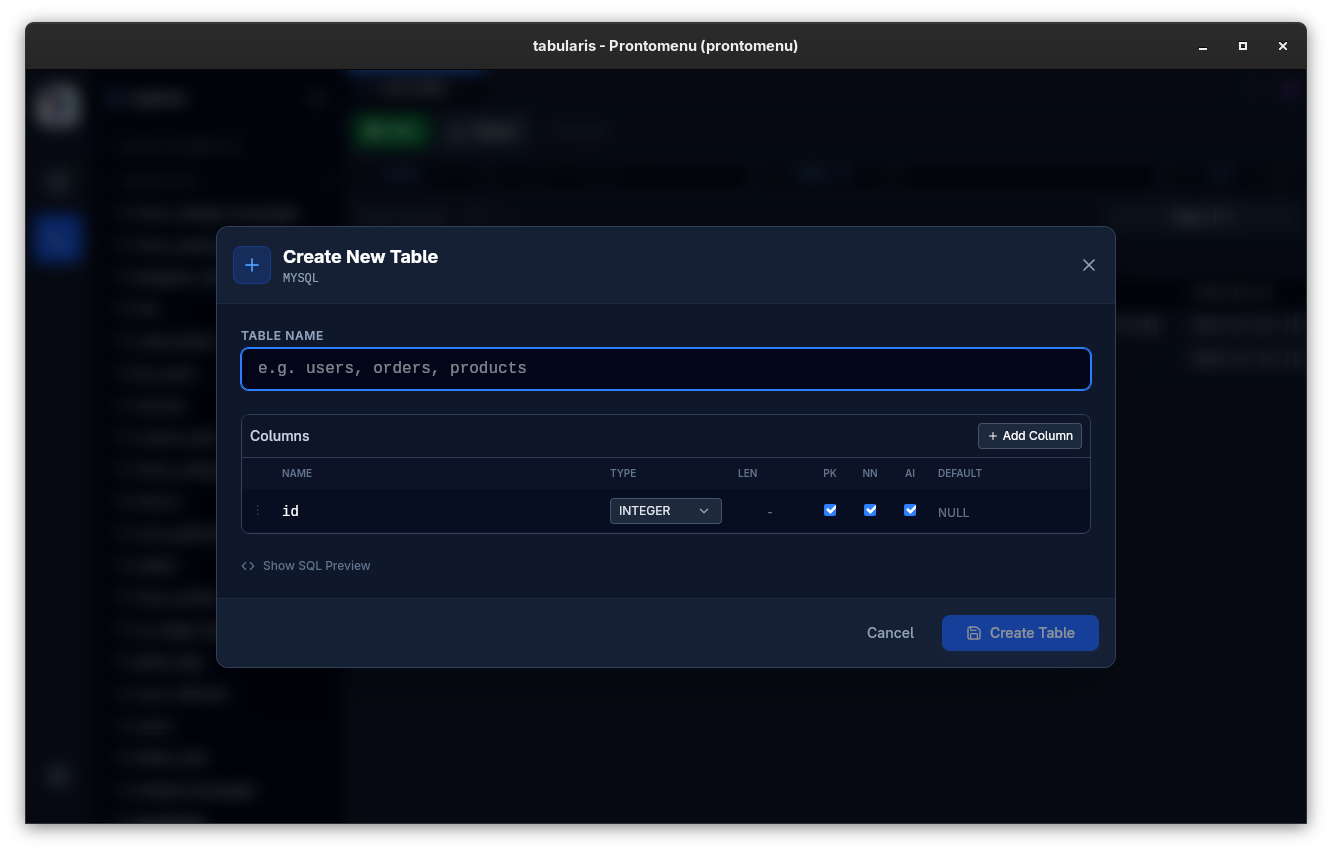
Task: Toggle the AI checkbox for id
Action: click(x=910, y=510)
